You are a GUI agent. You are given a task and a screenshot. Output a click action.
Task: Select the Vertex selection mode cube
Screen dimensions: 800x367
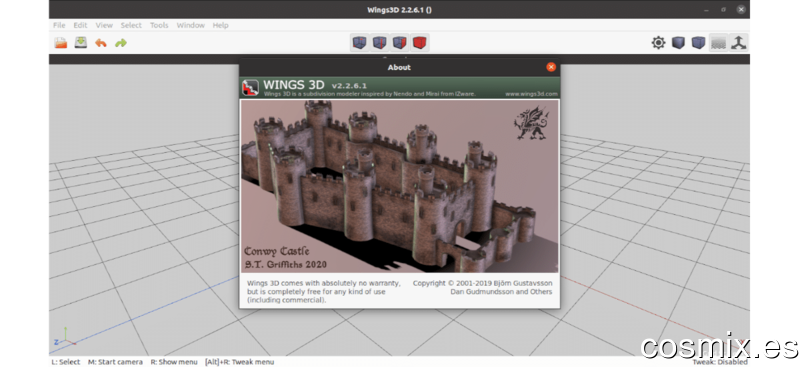pos(360,43)
